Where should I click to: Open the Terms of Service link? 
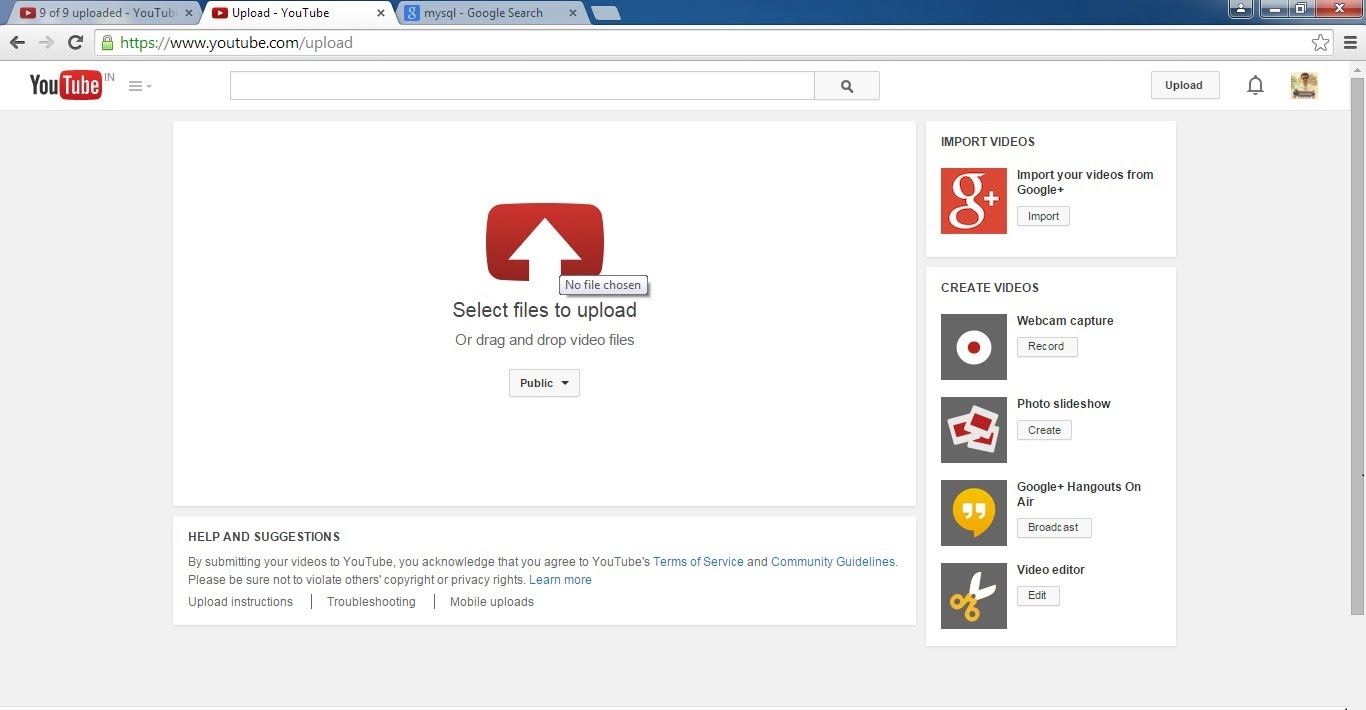tap(698, 562)
